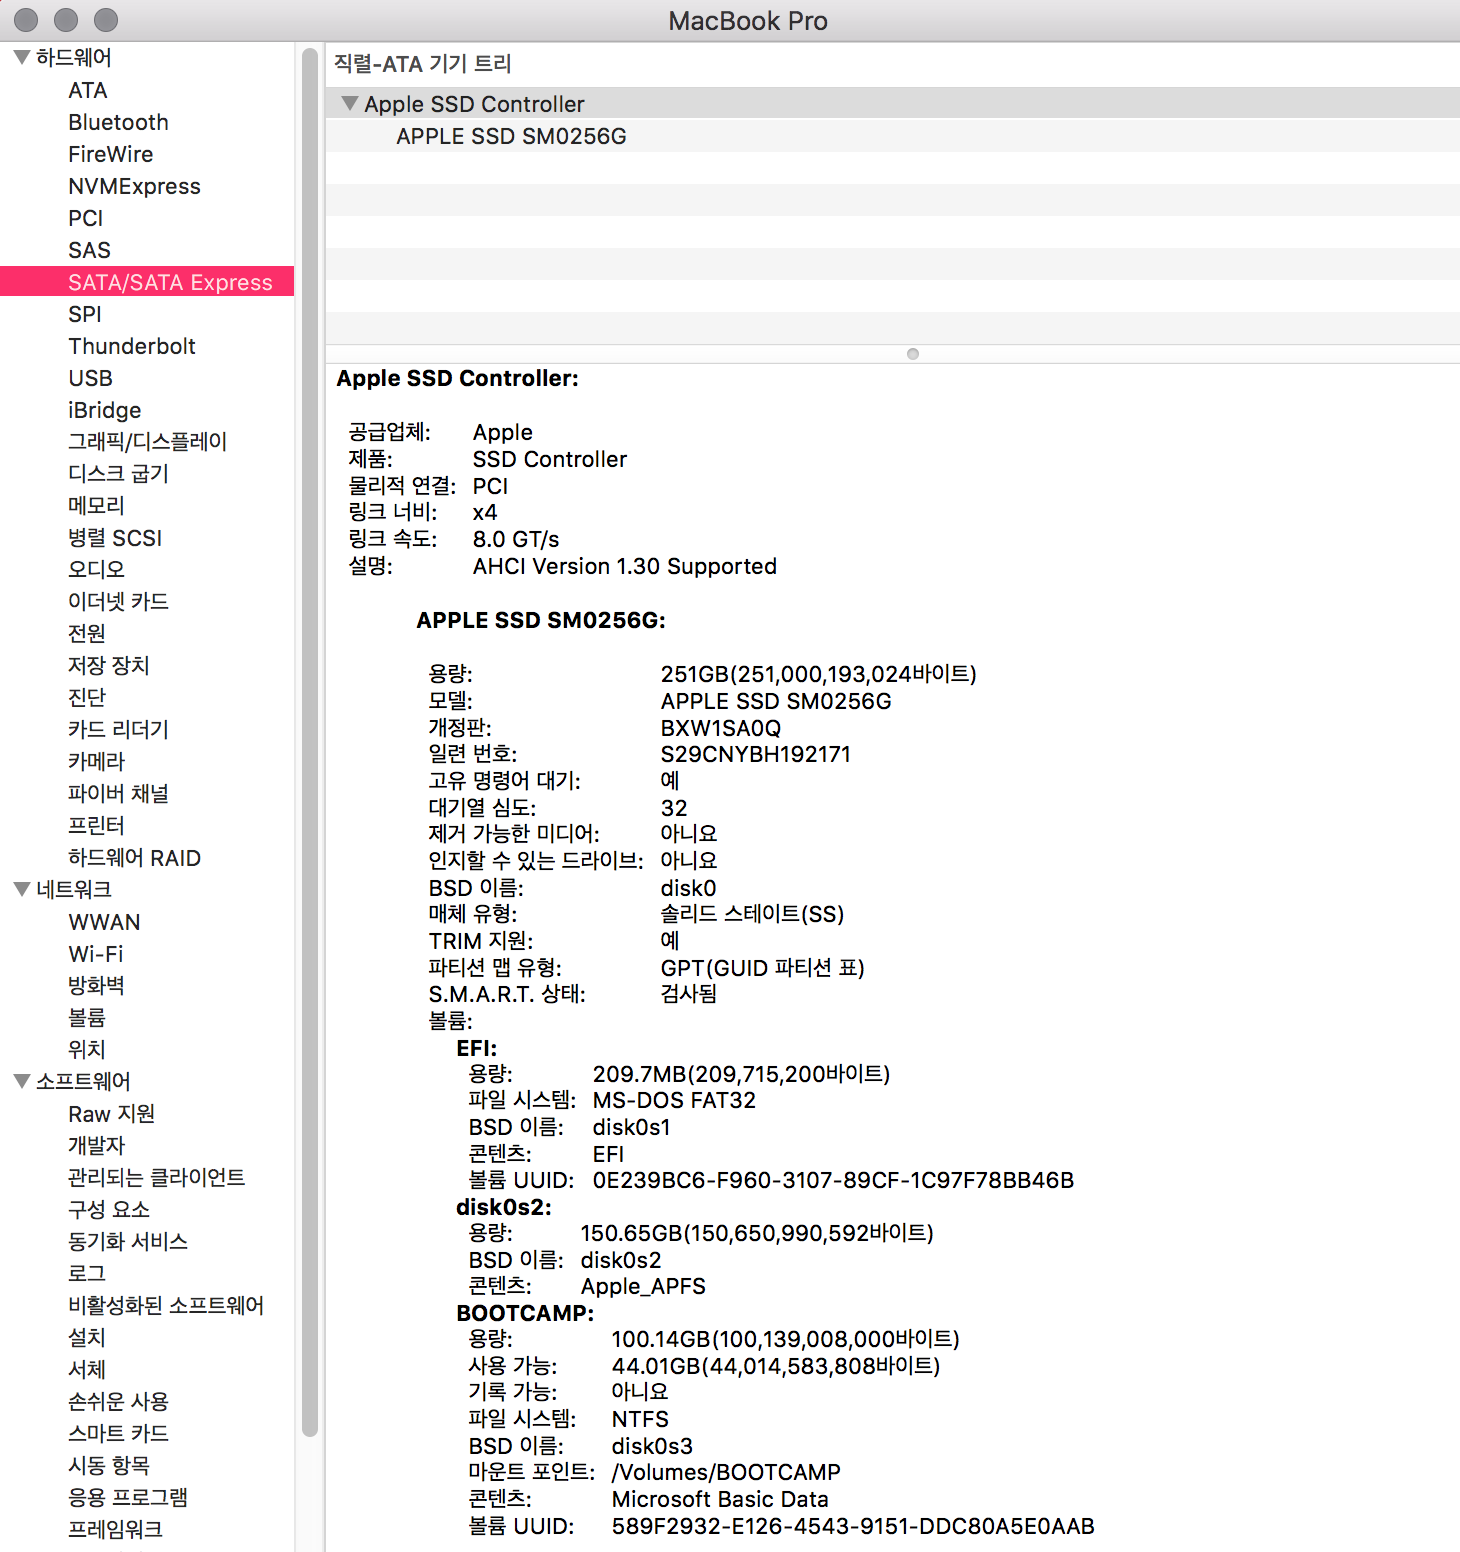The image size is (1460, 1552).
Task: Select 전원 in the hardware list
Action: tap(86, 634)
